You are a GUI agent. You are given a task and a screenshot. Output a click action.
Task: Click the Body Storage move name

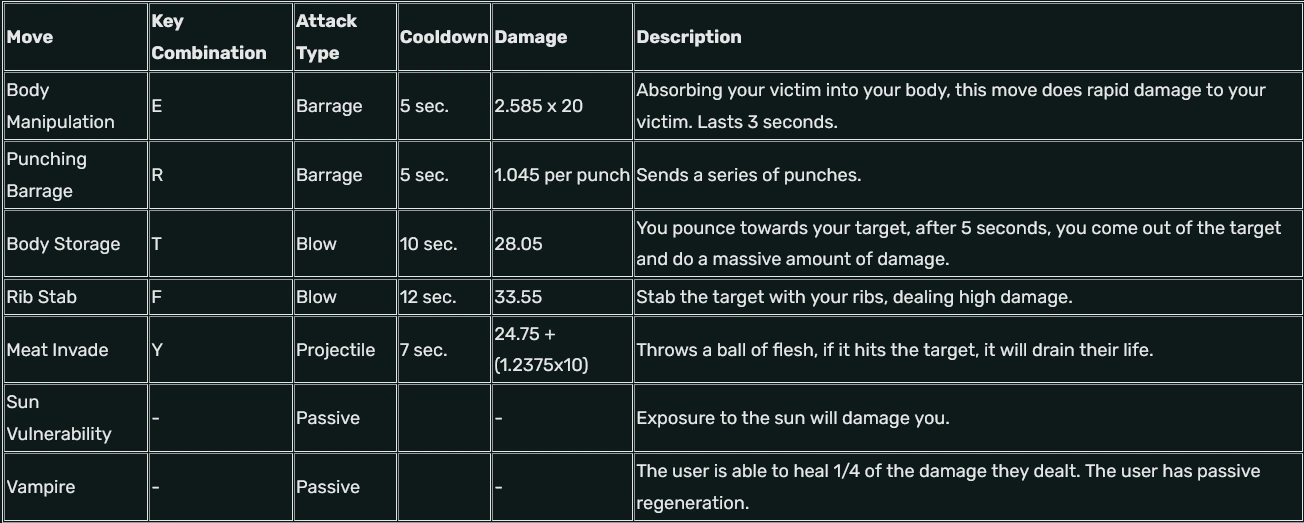[x=63, y=244]
